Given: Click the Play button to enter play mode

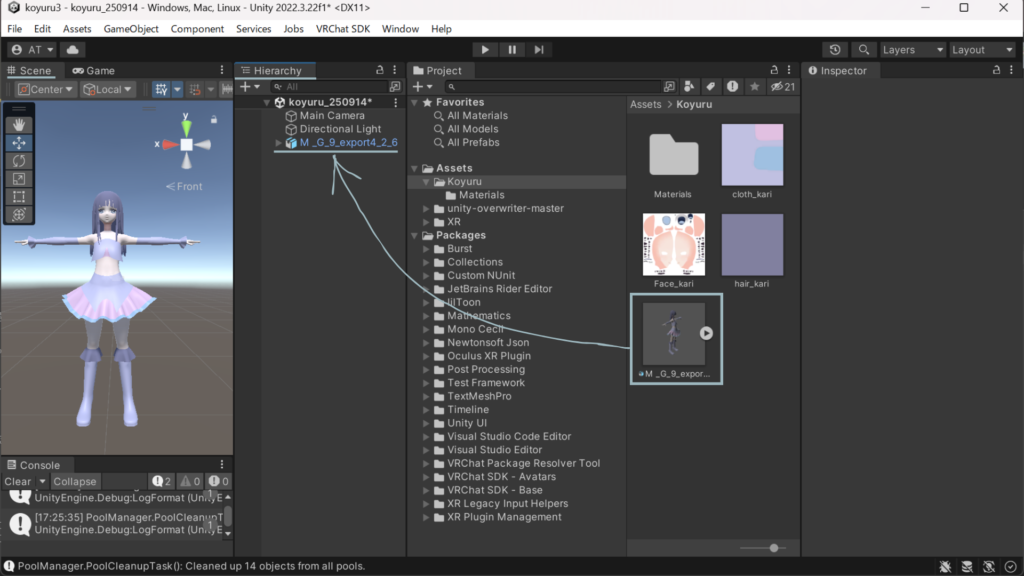Looking at the screenshot, I should tap(485, 49).
